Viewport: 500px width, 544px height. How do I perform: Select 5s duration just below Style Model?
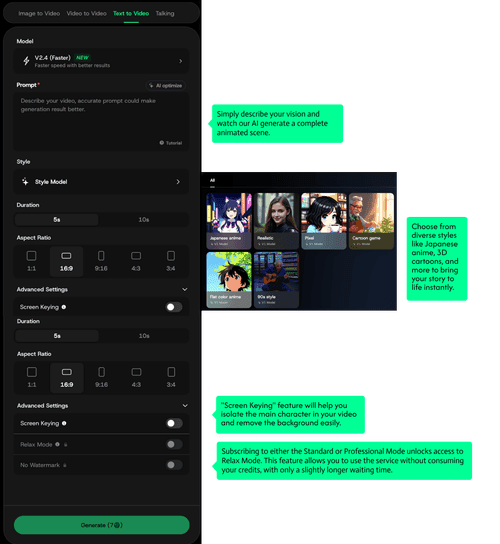(x=57, y=220)
